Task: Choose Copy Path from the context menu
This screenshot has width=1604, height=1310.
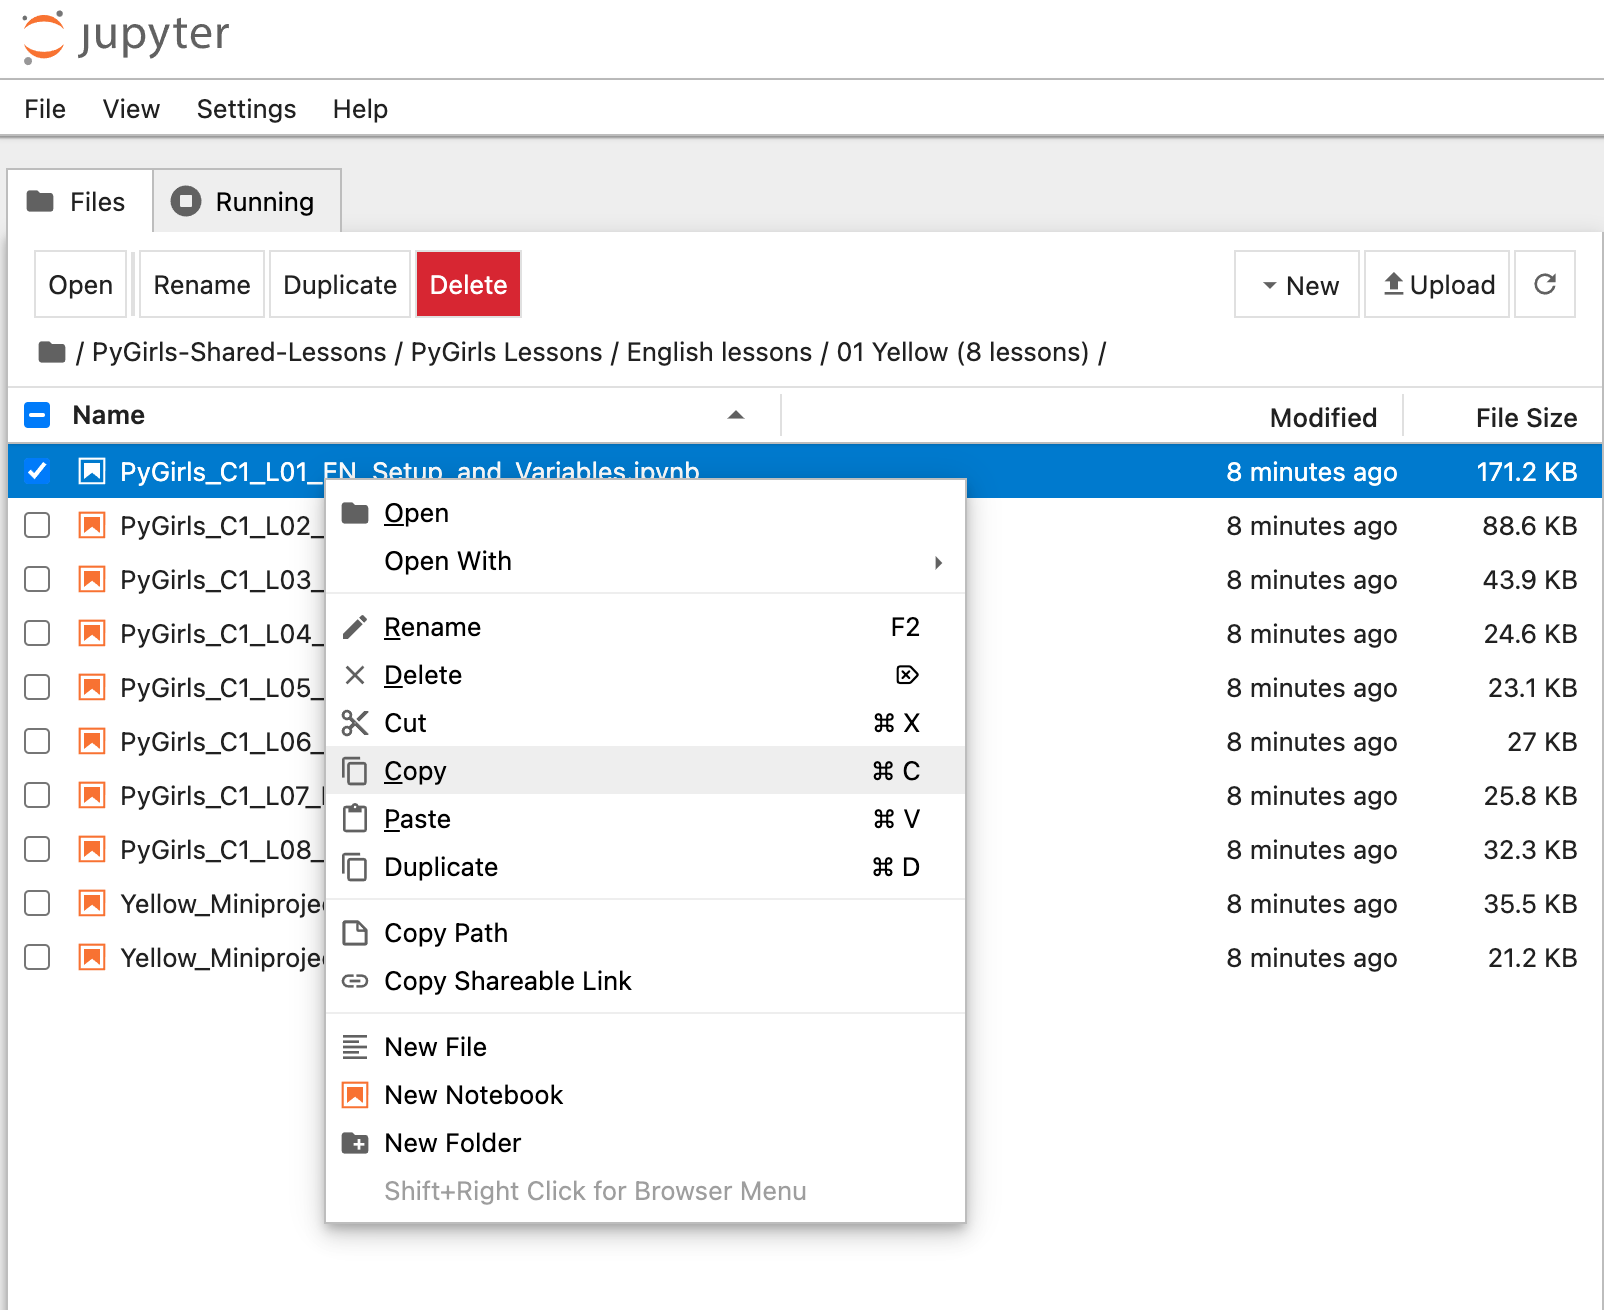Action: tap(646, 933)
